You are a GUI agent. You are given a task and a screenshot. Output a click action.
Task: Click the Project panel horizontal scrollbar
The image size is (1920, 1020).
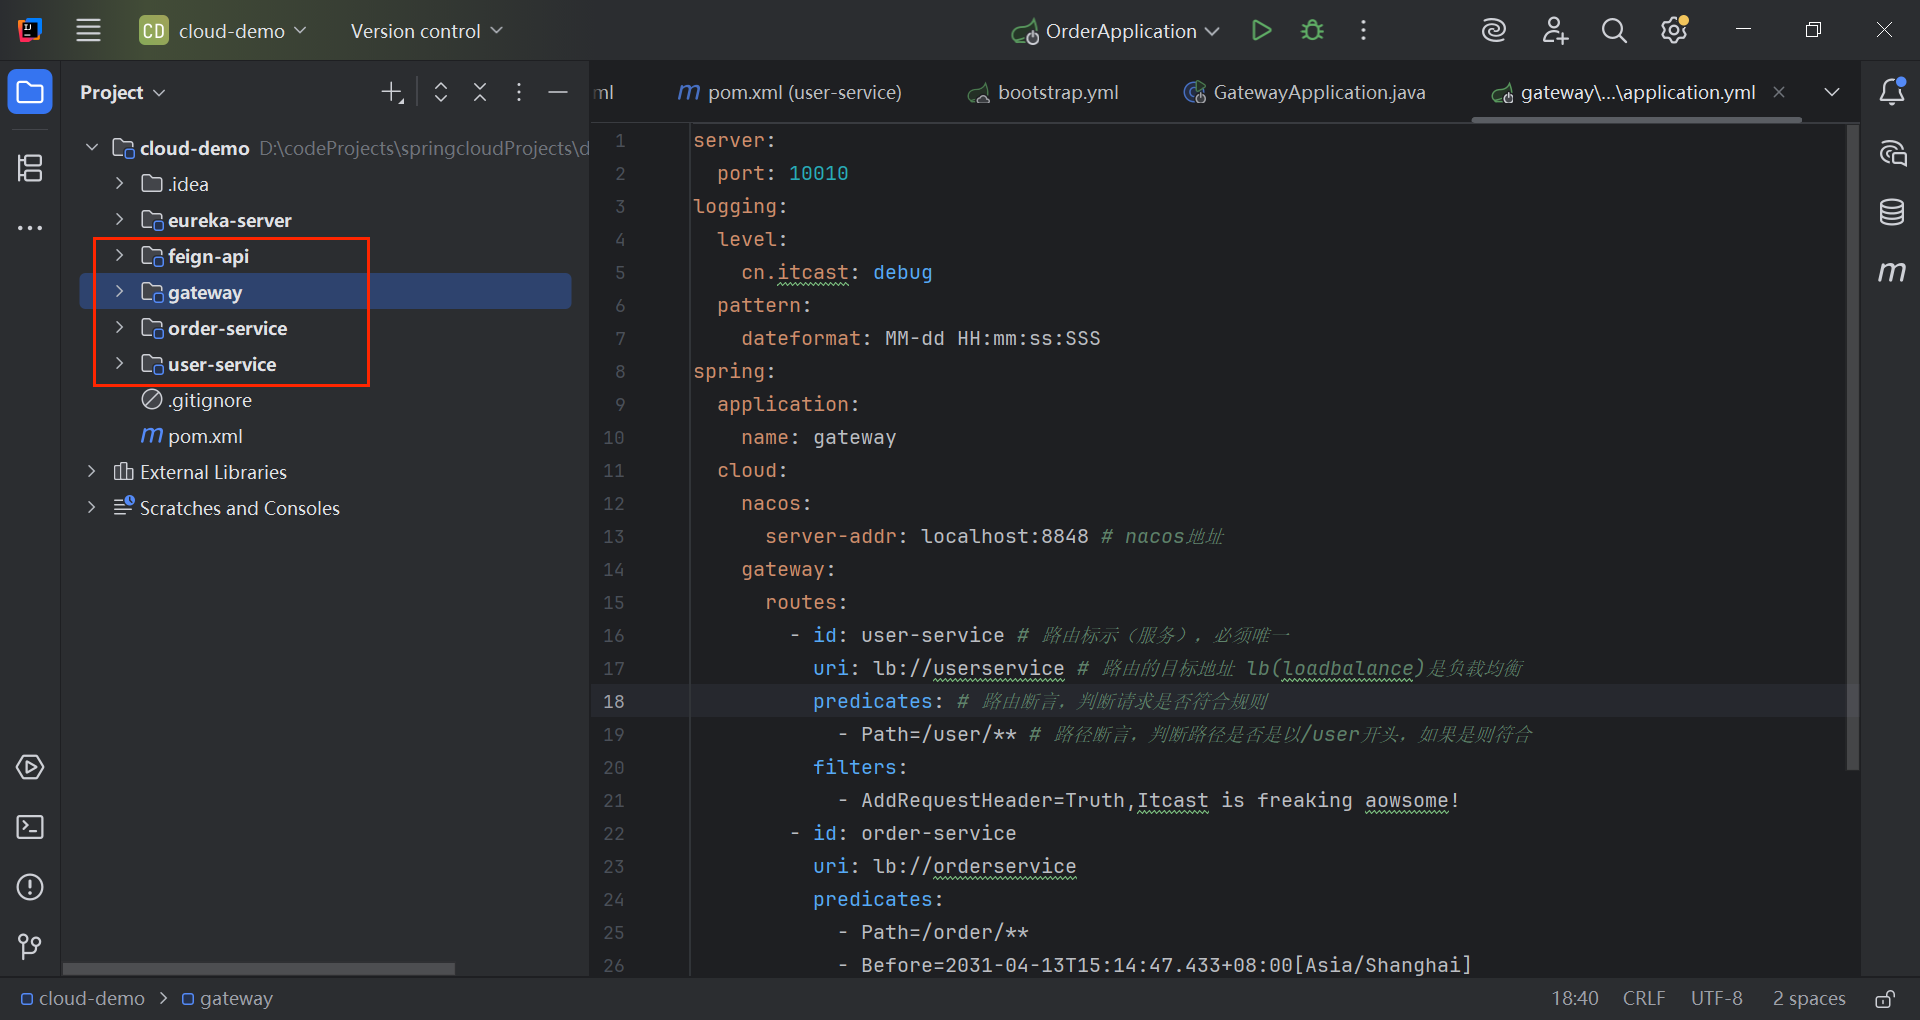[x=259, y=968]
